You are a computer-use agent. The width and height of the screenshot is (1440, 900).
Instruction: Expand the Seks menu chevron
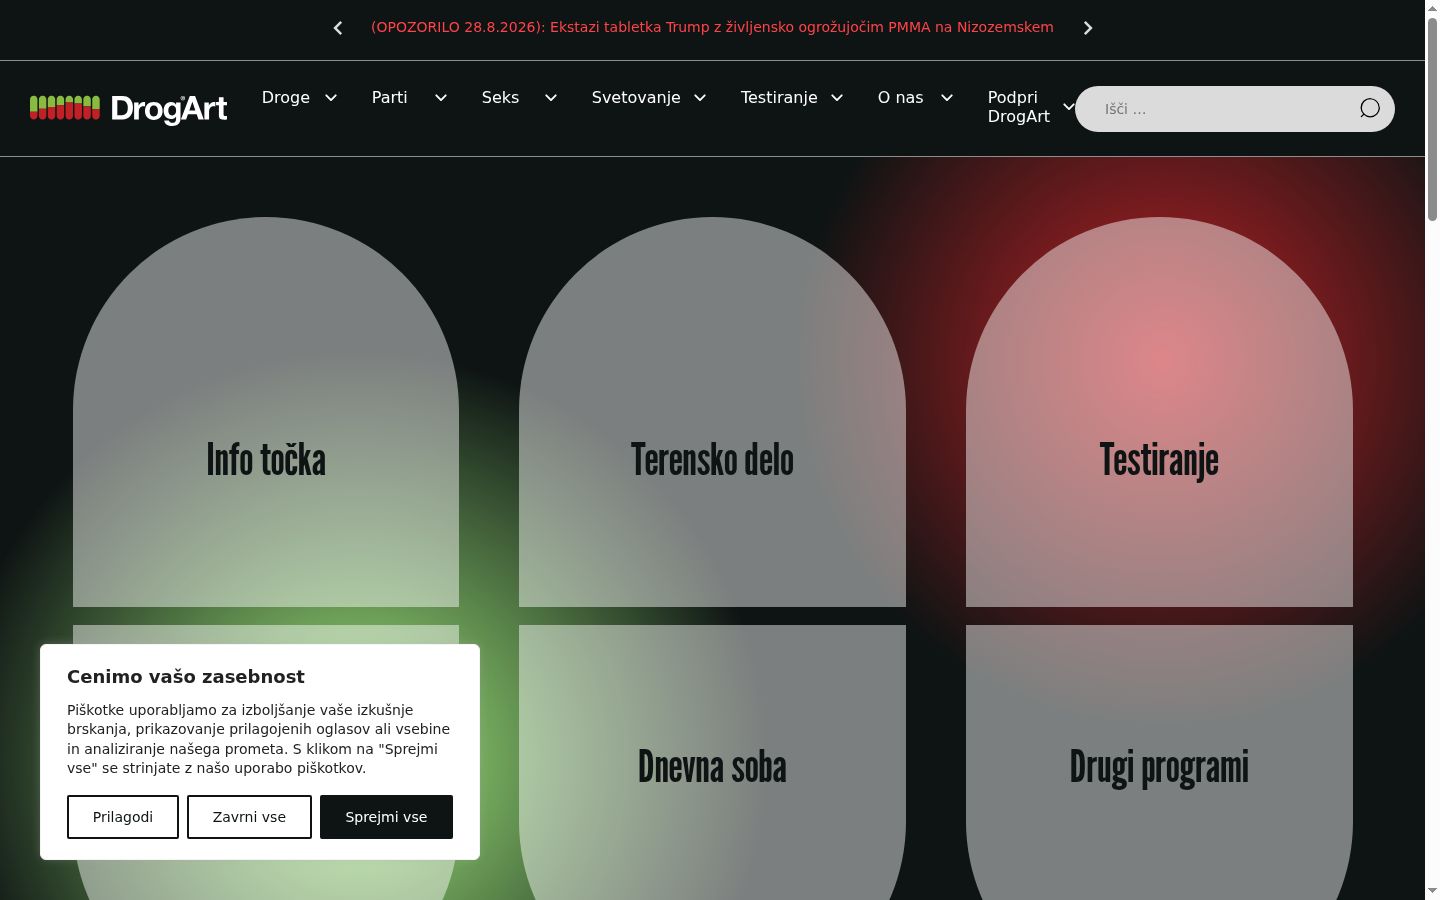click(551, 97)
